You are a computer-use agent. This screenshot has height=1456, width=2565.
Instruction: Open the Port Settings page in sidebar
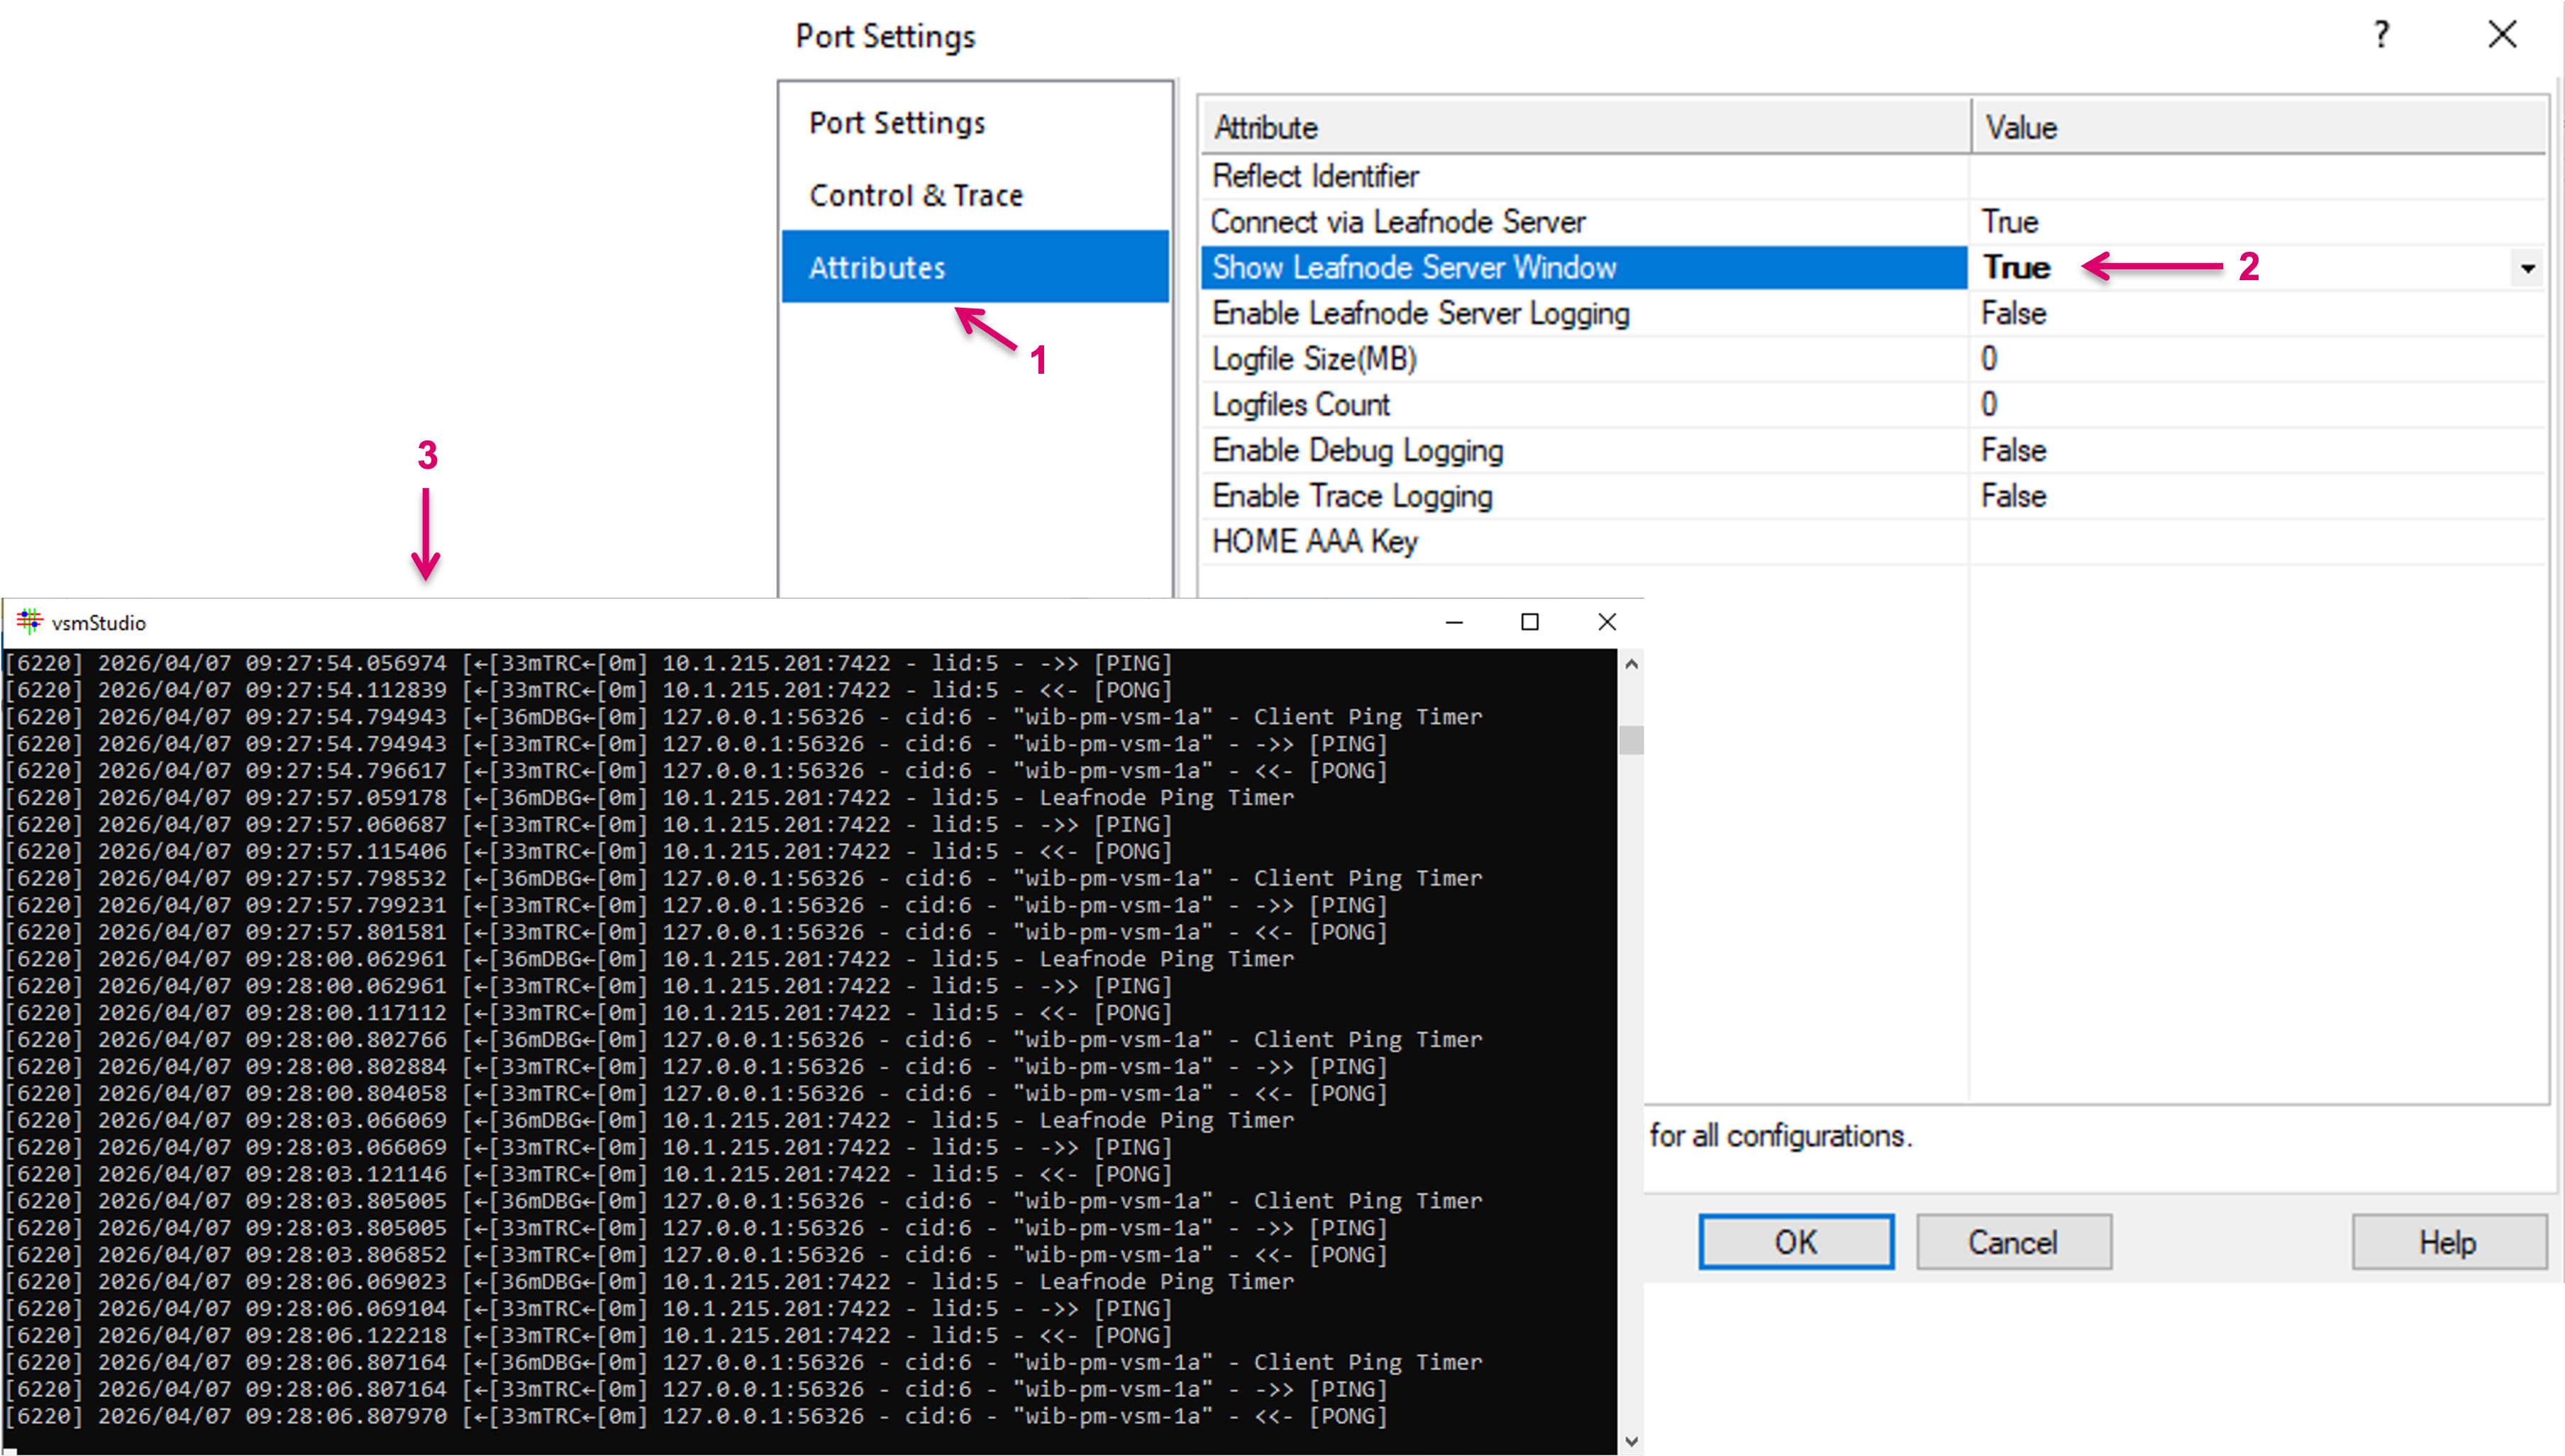896,123
